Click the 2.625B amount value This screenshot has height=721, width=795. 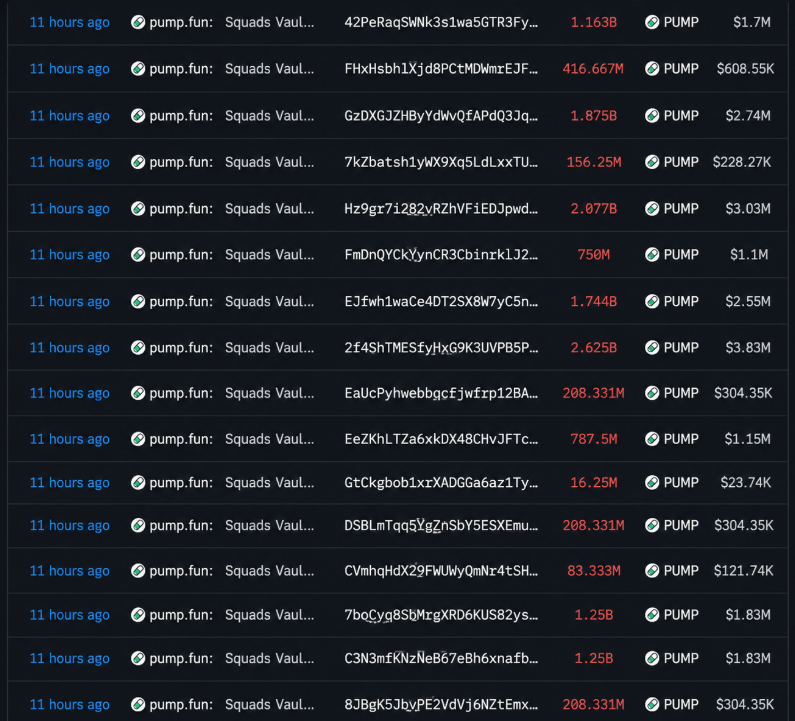coord(594,348)
